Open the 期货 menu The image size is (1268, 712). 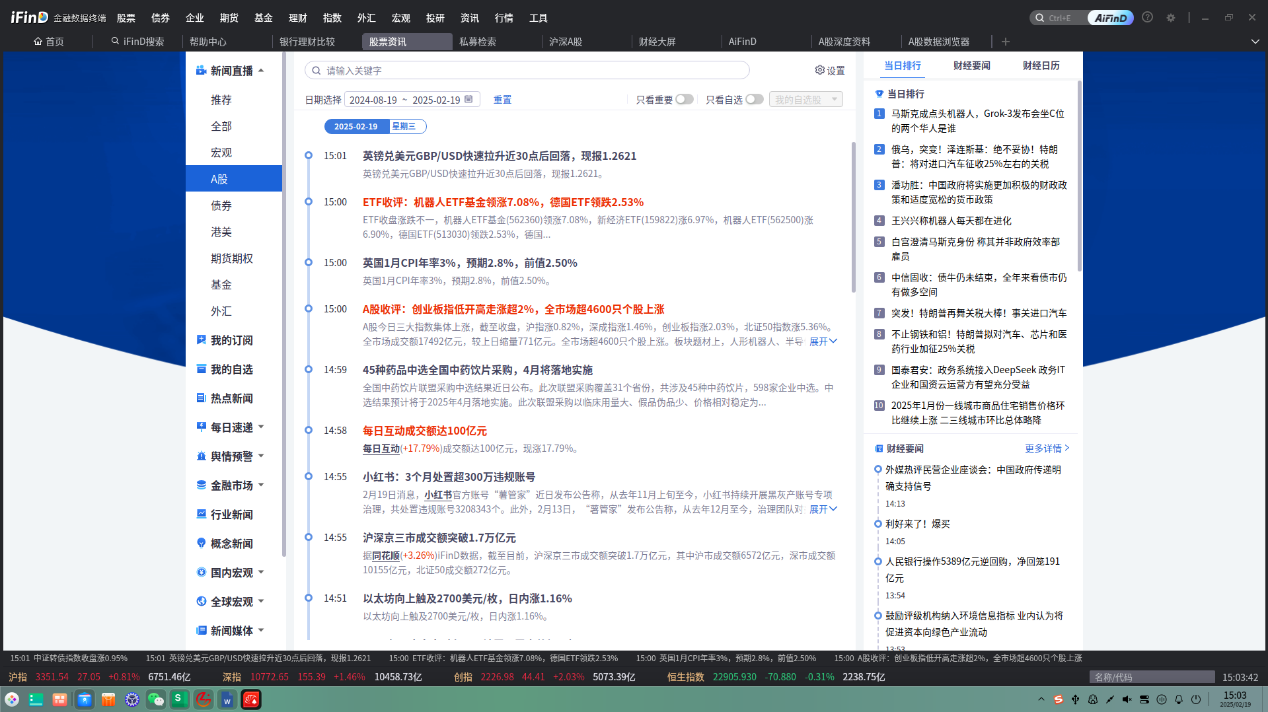tap(231, 17)
